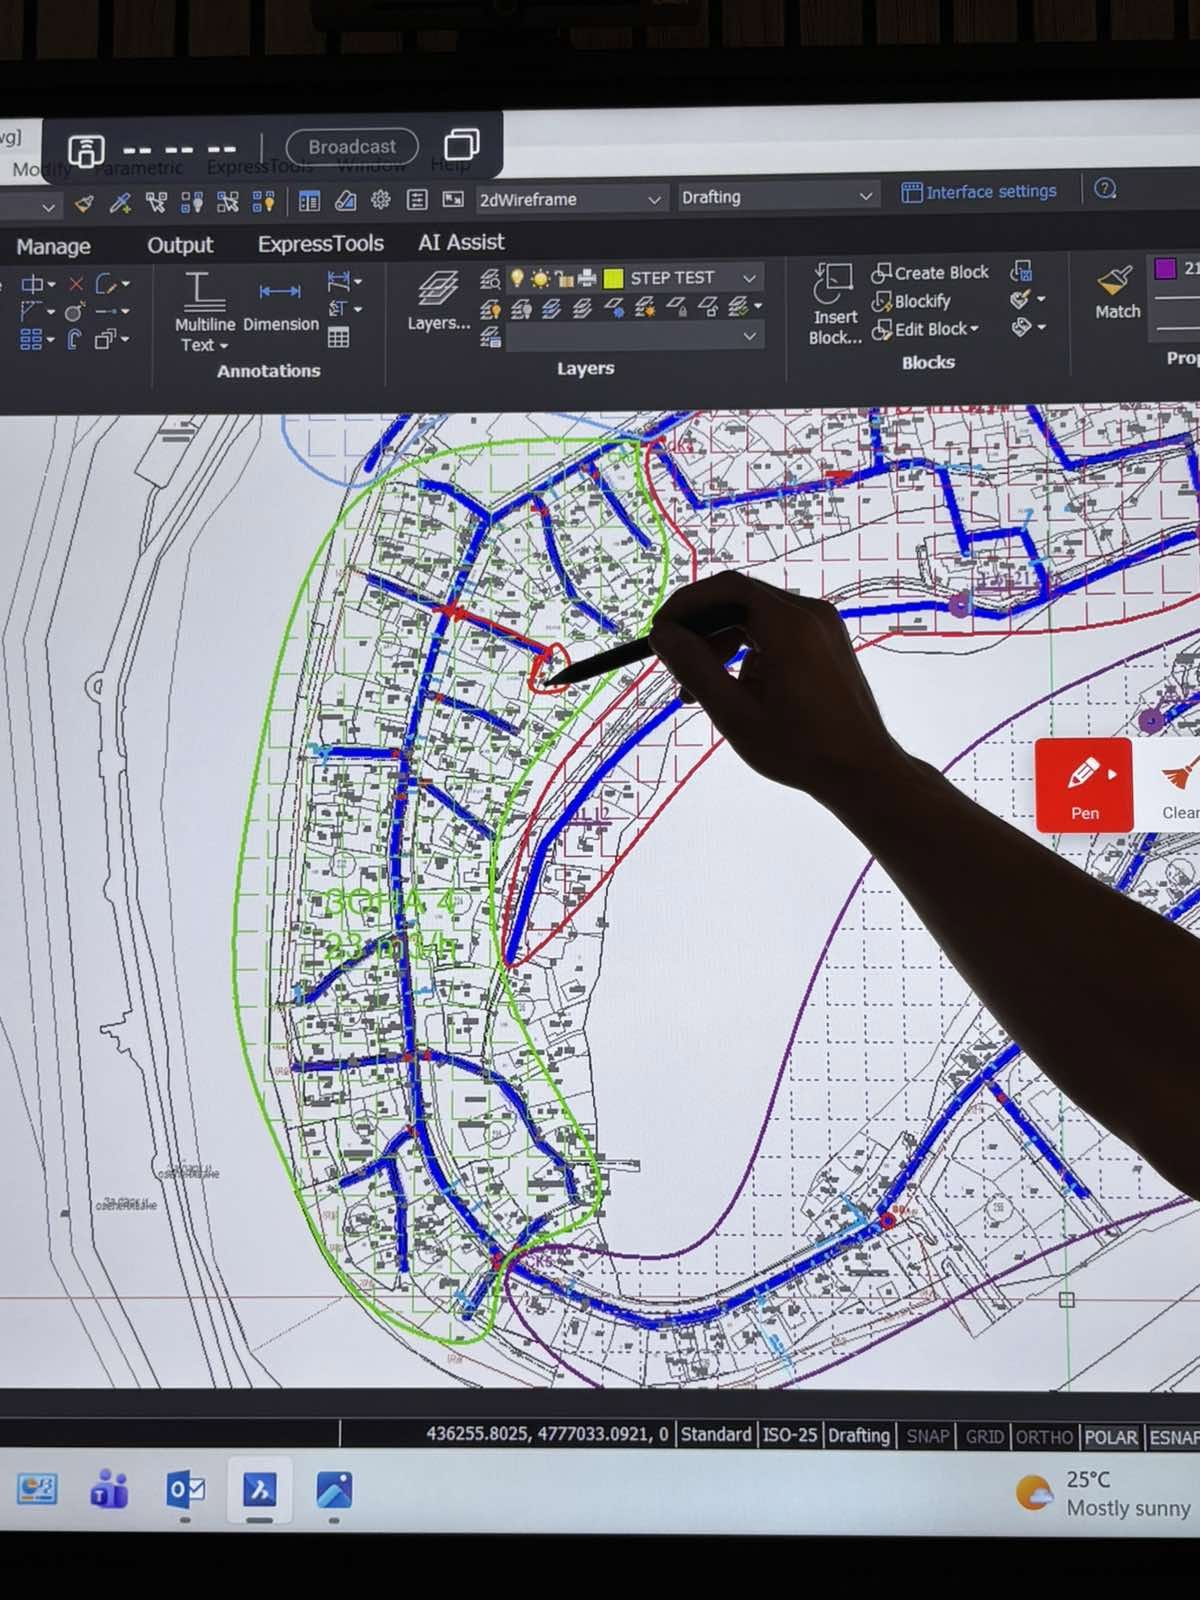
Task: Open the Manage ribbon tab
Action: click(53, 246)
